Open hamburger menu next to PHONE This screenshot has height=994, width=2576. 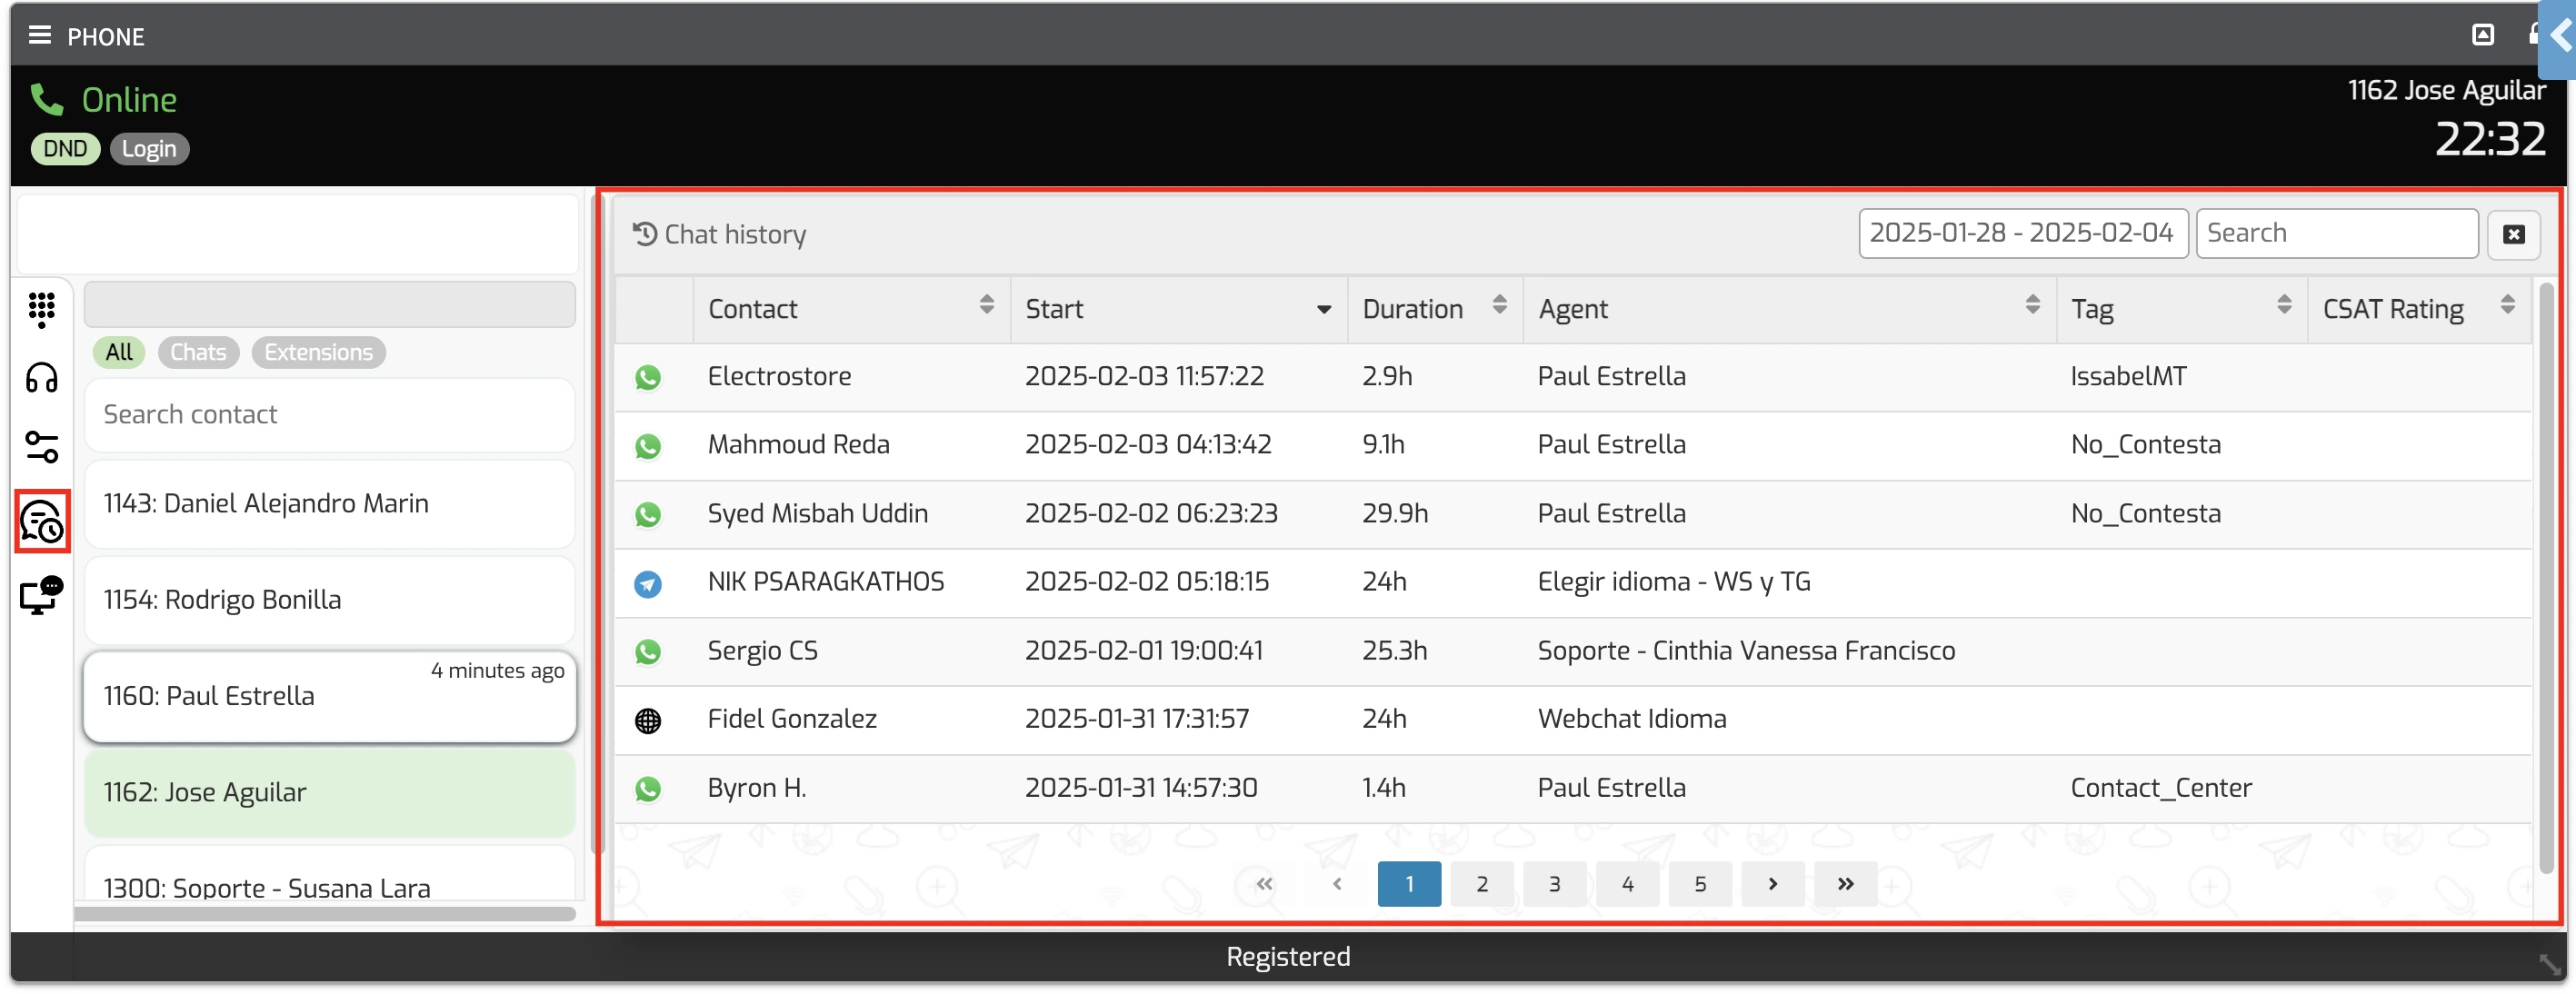[x=39, y=36]
